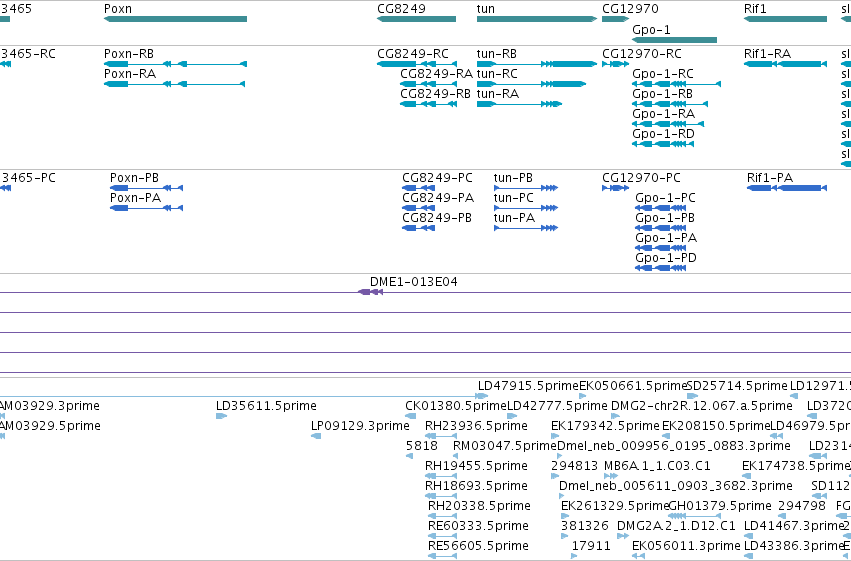Viewport: 851px width, 561px height.
Task: Click the Poxn-PA protein feature
Action: pyautogui.click(x=147, y=208)
